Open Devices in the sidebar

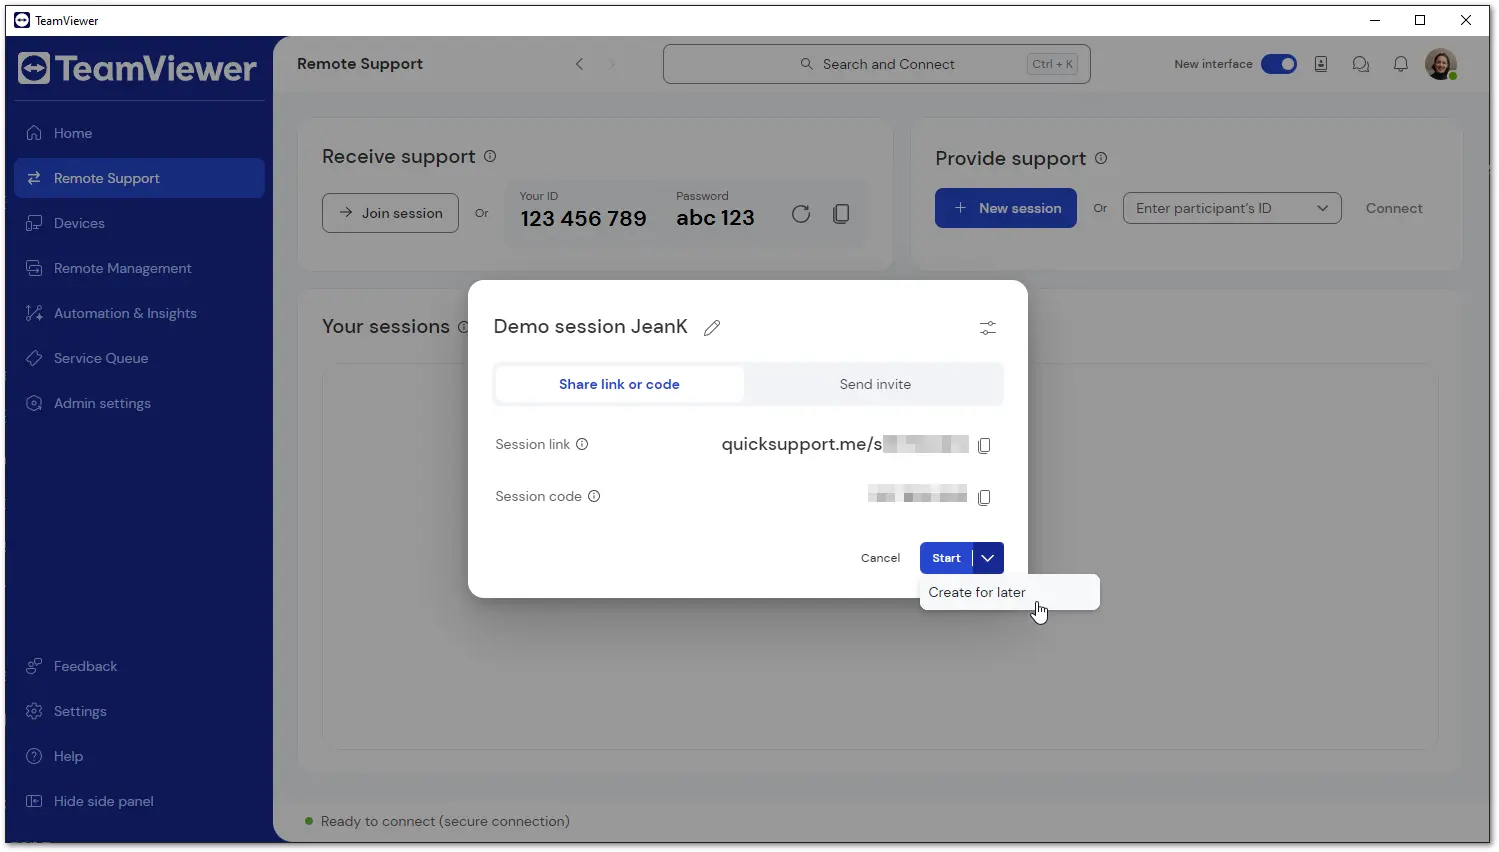click(x=140, y=223)
